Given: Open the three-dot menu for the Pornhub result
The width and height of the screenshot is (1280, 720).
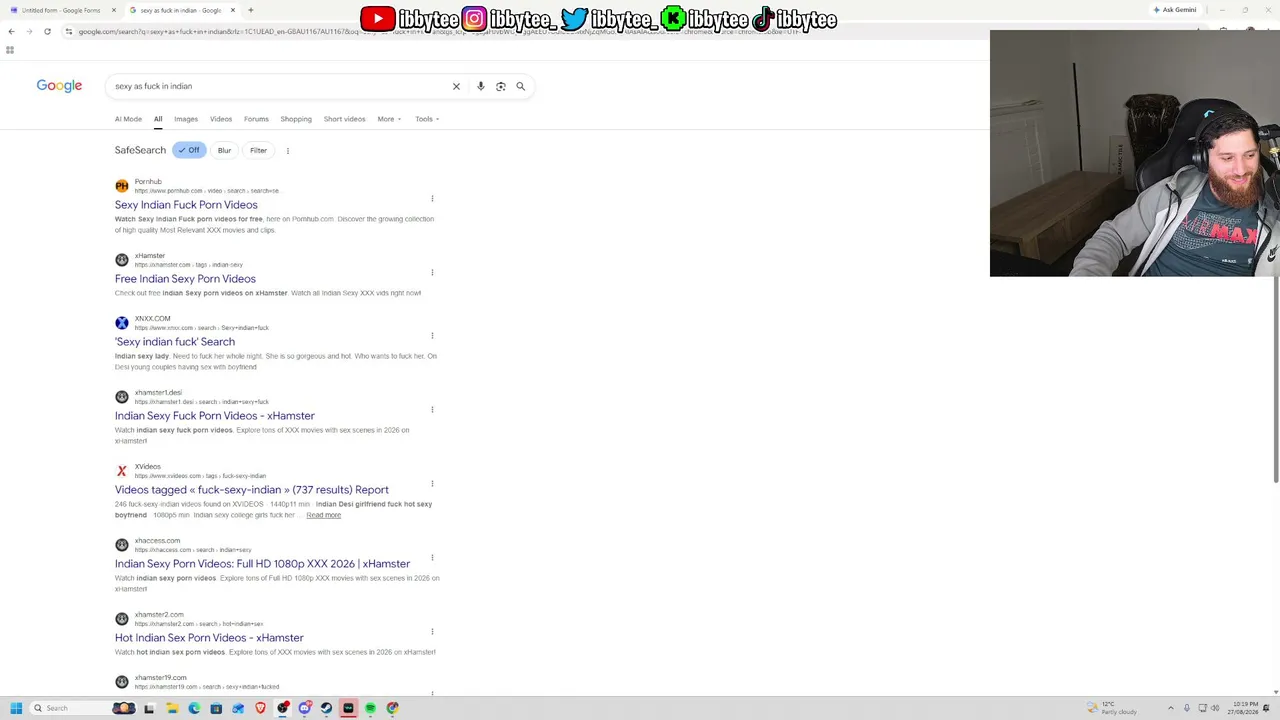Looking at the screenshot, I should (x=432, y=198).
